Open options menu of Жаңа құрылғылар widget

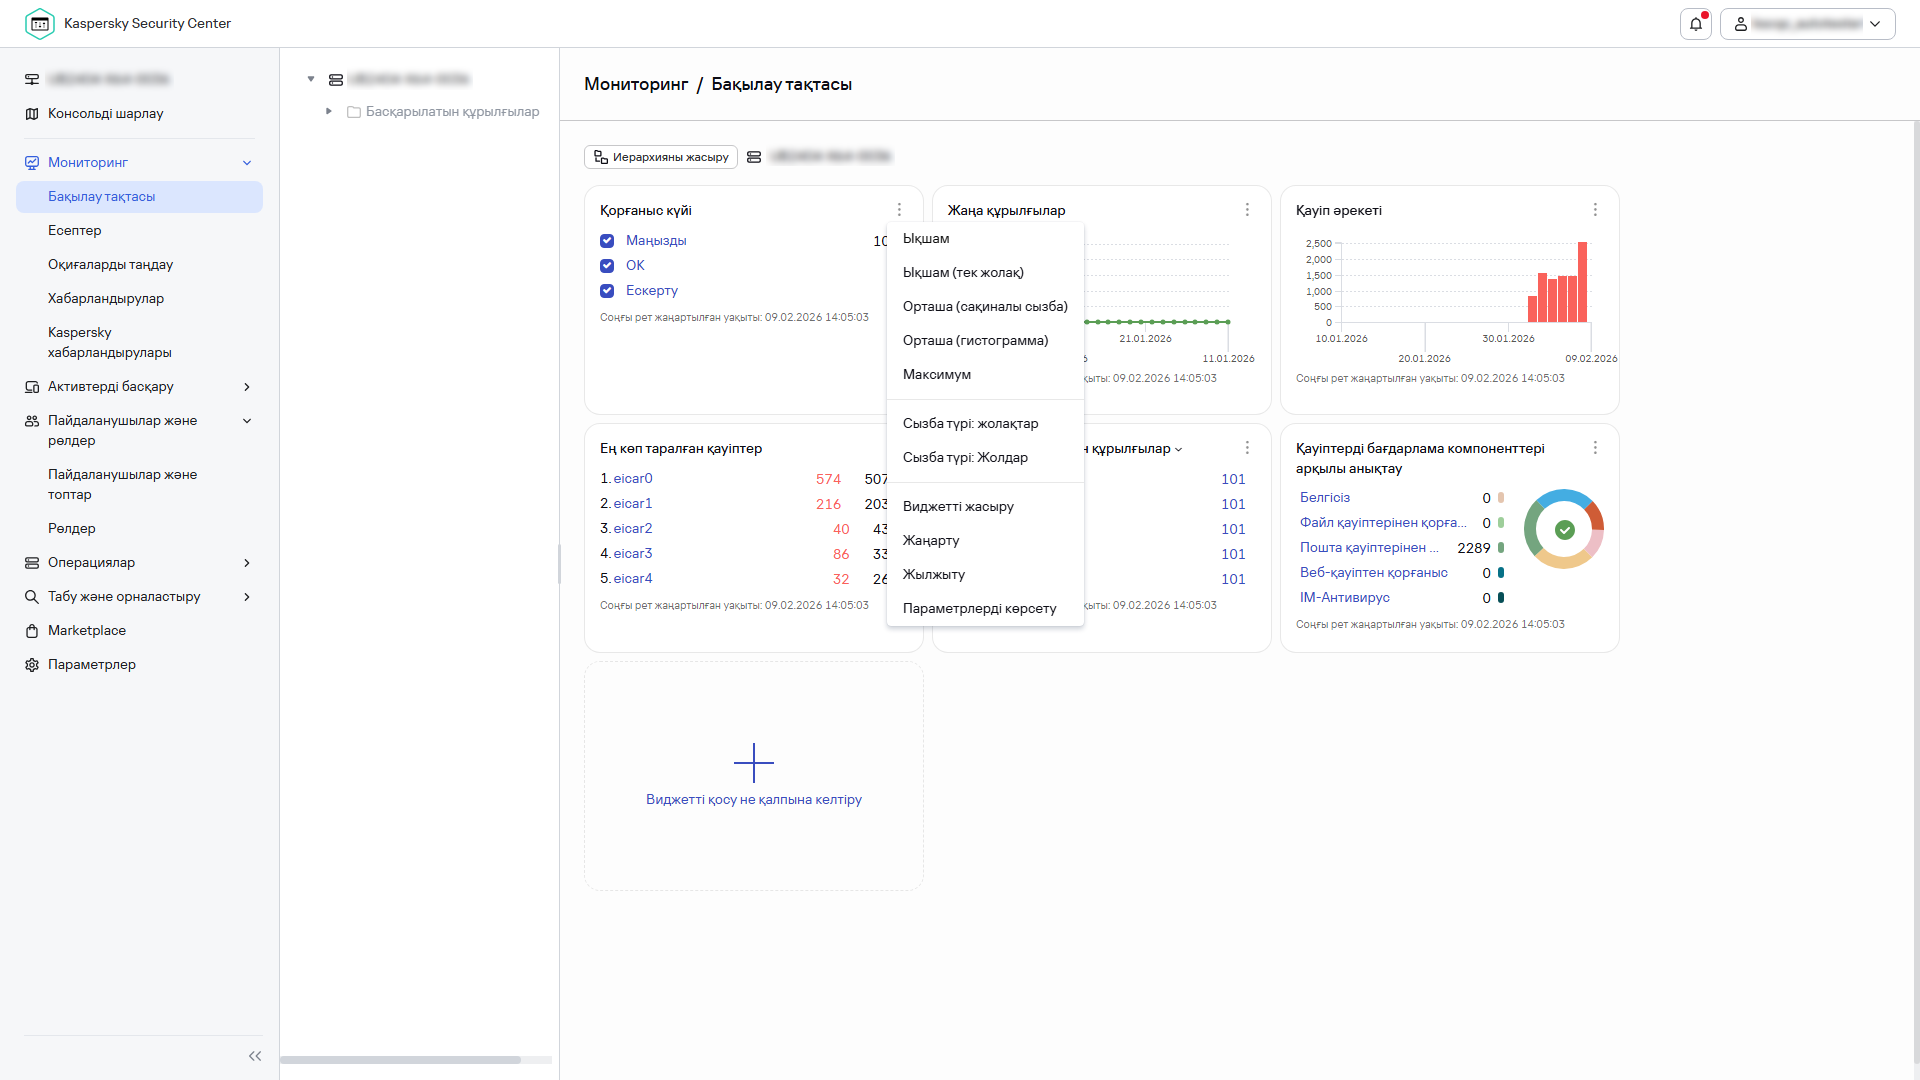(x=1247, y=210)
